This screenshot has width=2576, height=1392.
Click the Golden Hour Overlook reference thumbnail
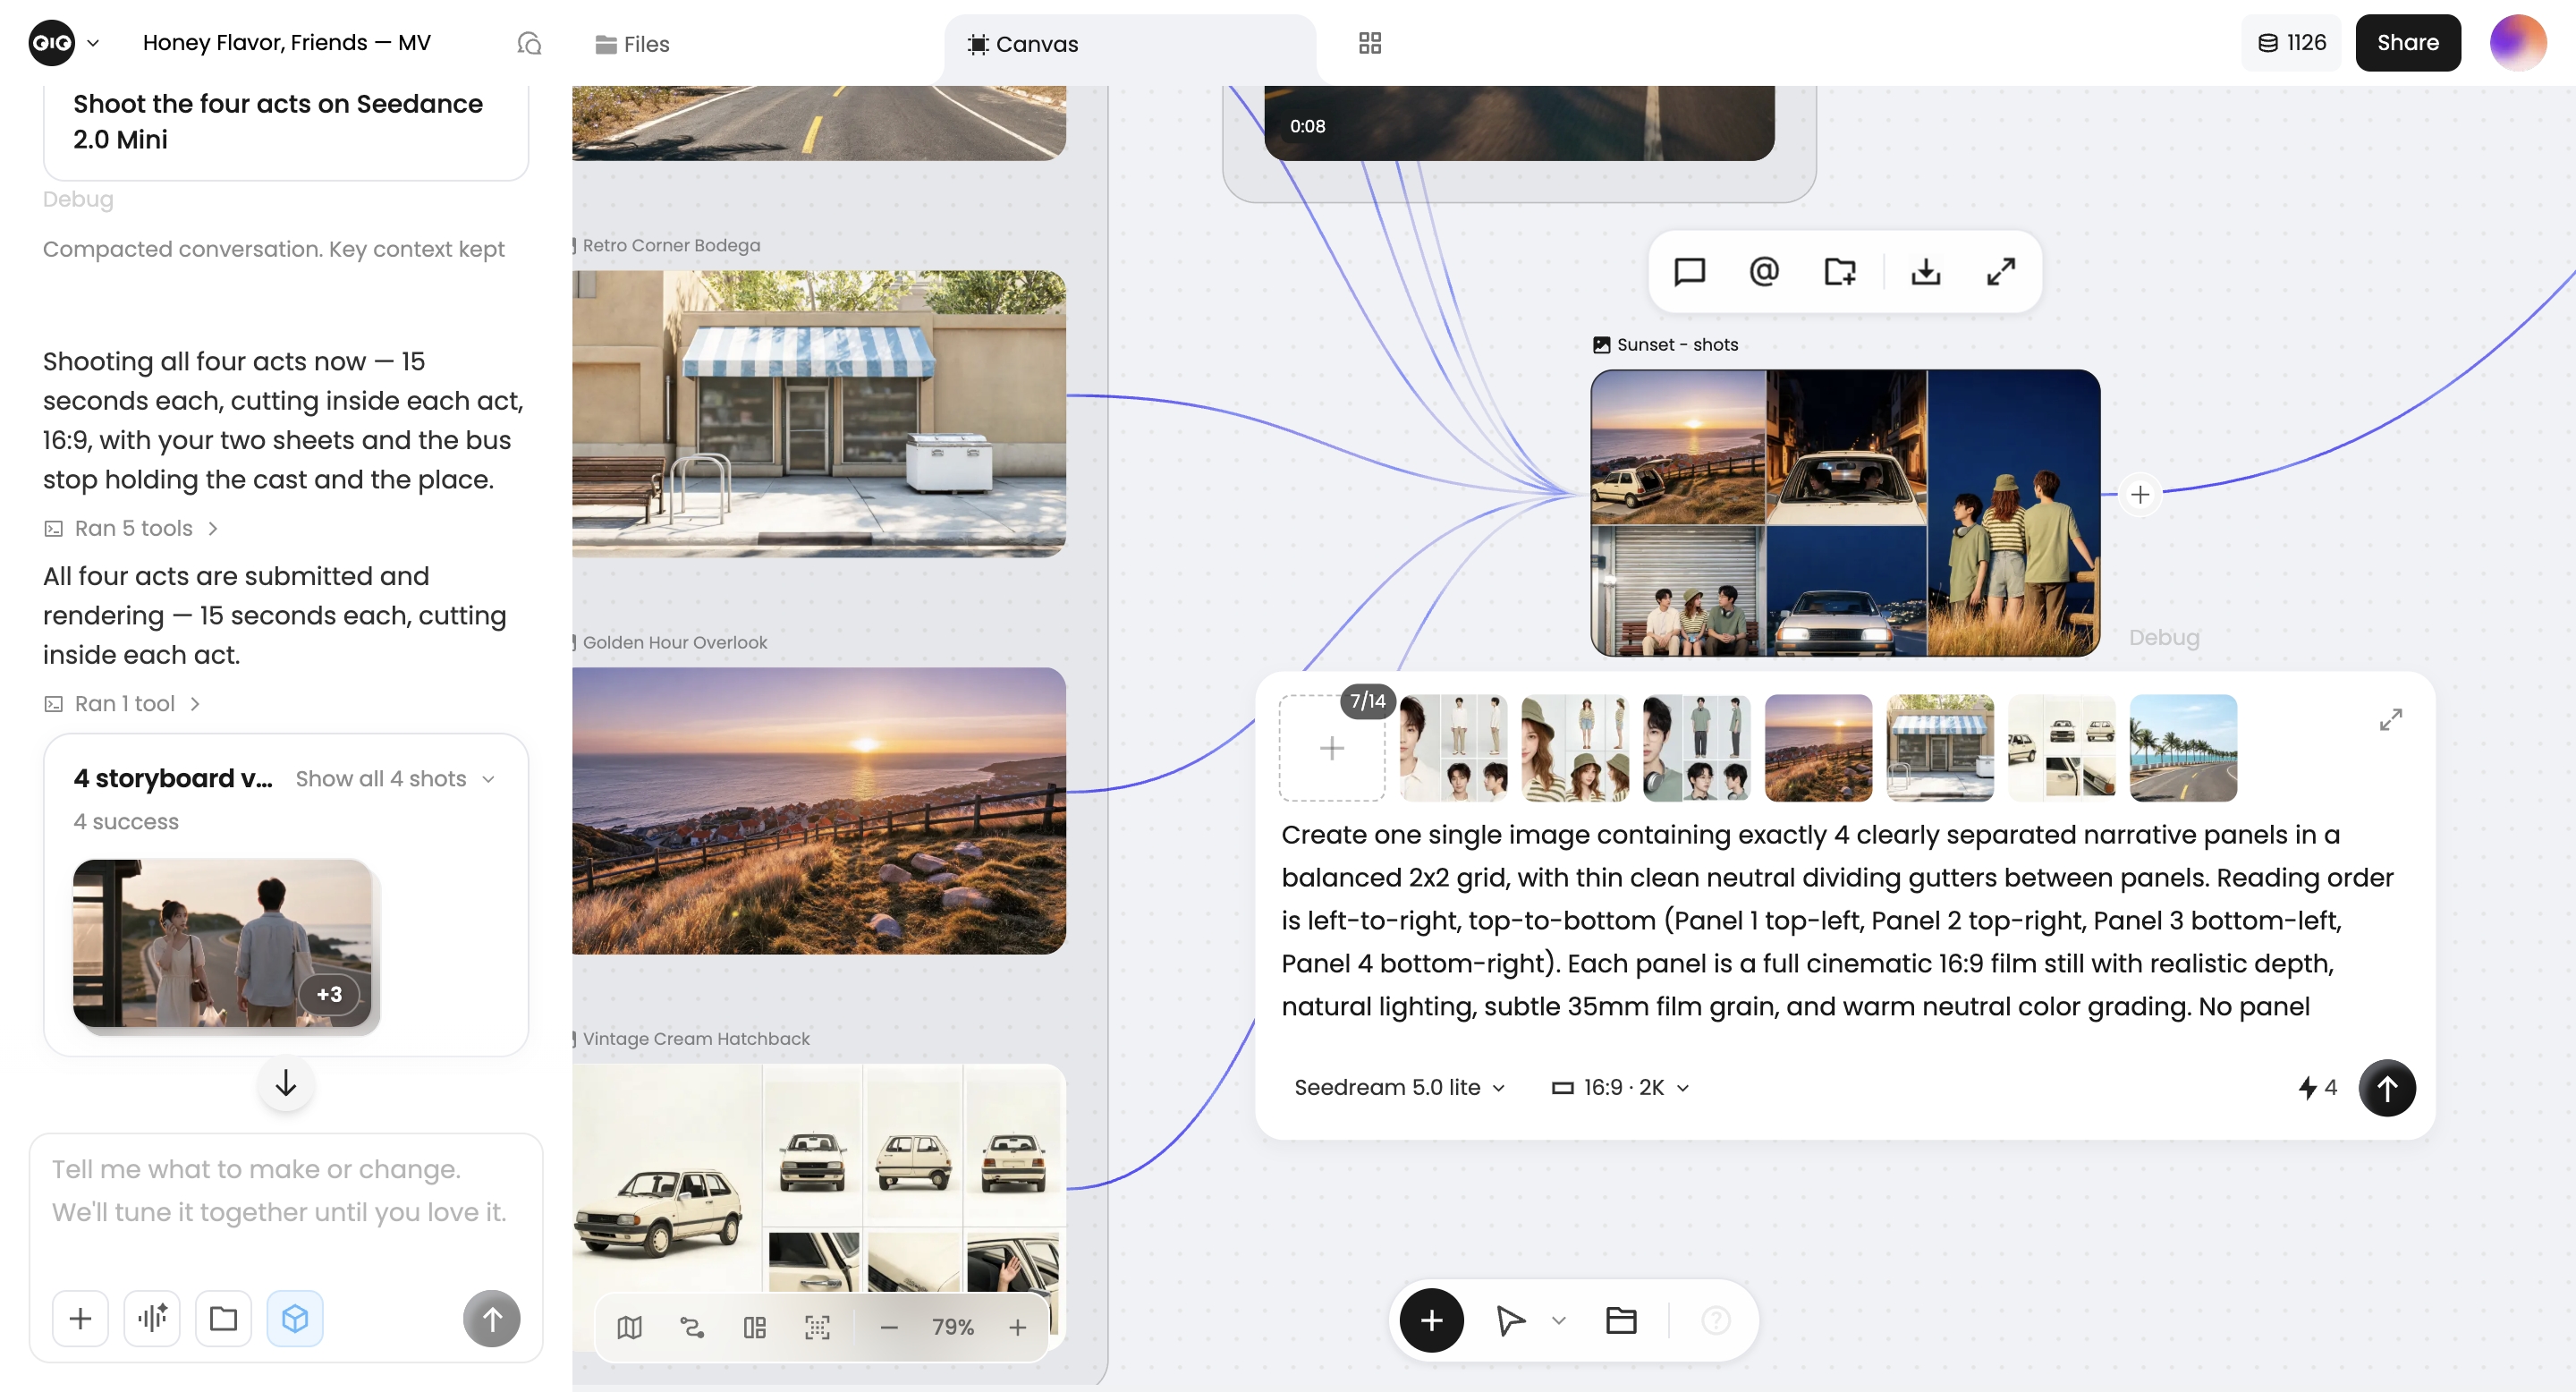[1818, 748]
